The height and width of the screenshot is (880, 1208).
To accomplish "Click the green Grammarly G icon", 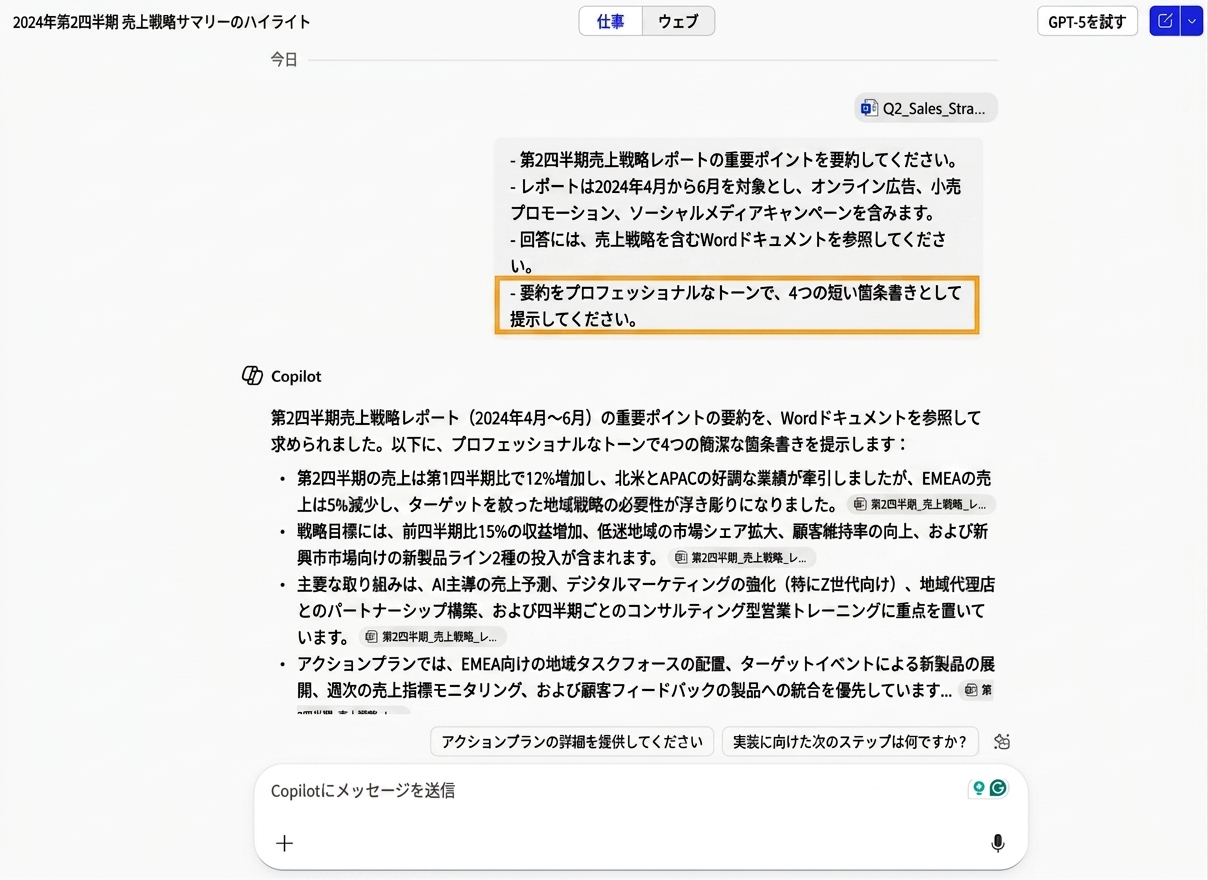I will (998, 788).
